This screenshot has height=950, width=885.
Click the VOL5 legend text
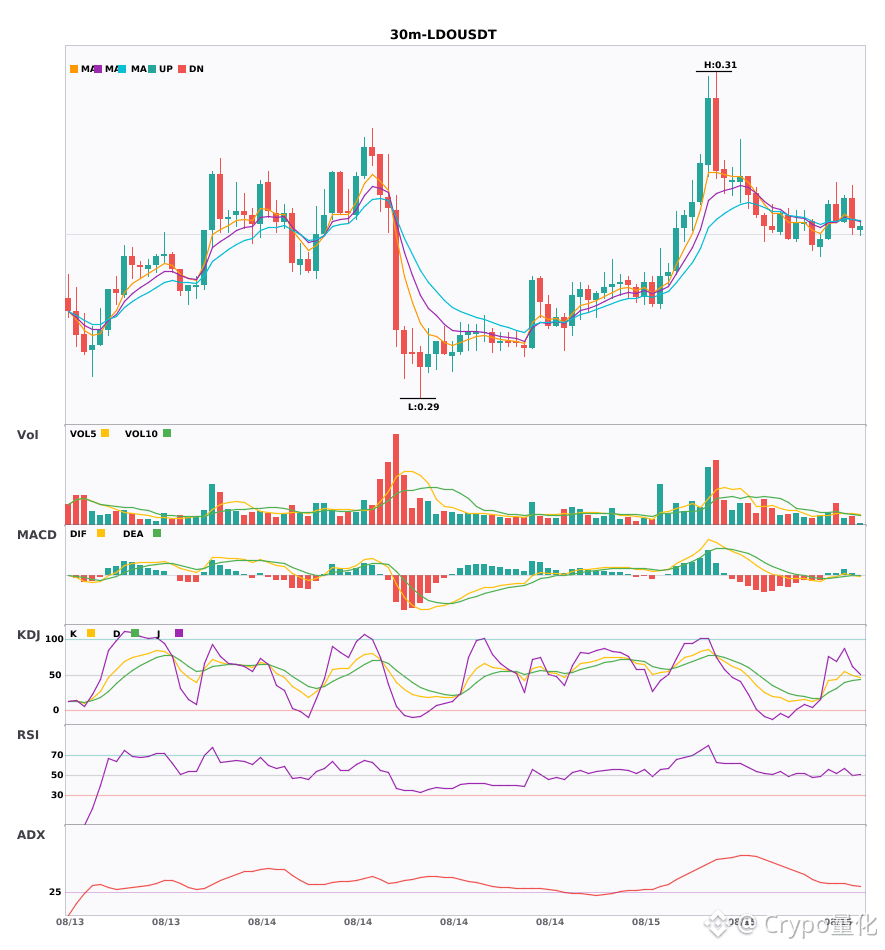(83, 434)
